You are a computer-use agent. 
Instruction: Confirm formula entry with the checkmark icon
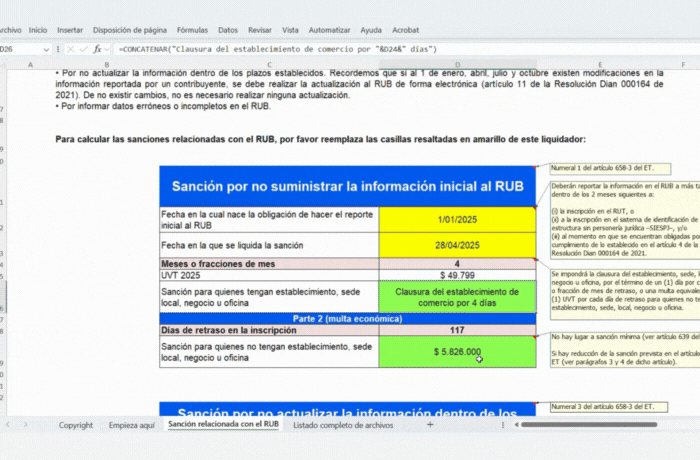pos(83,49)
